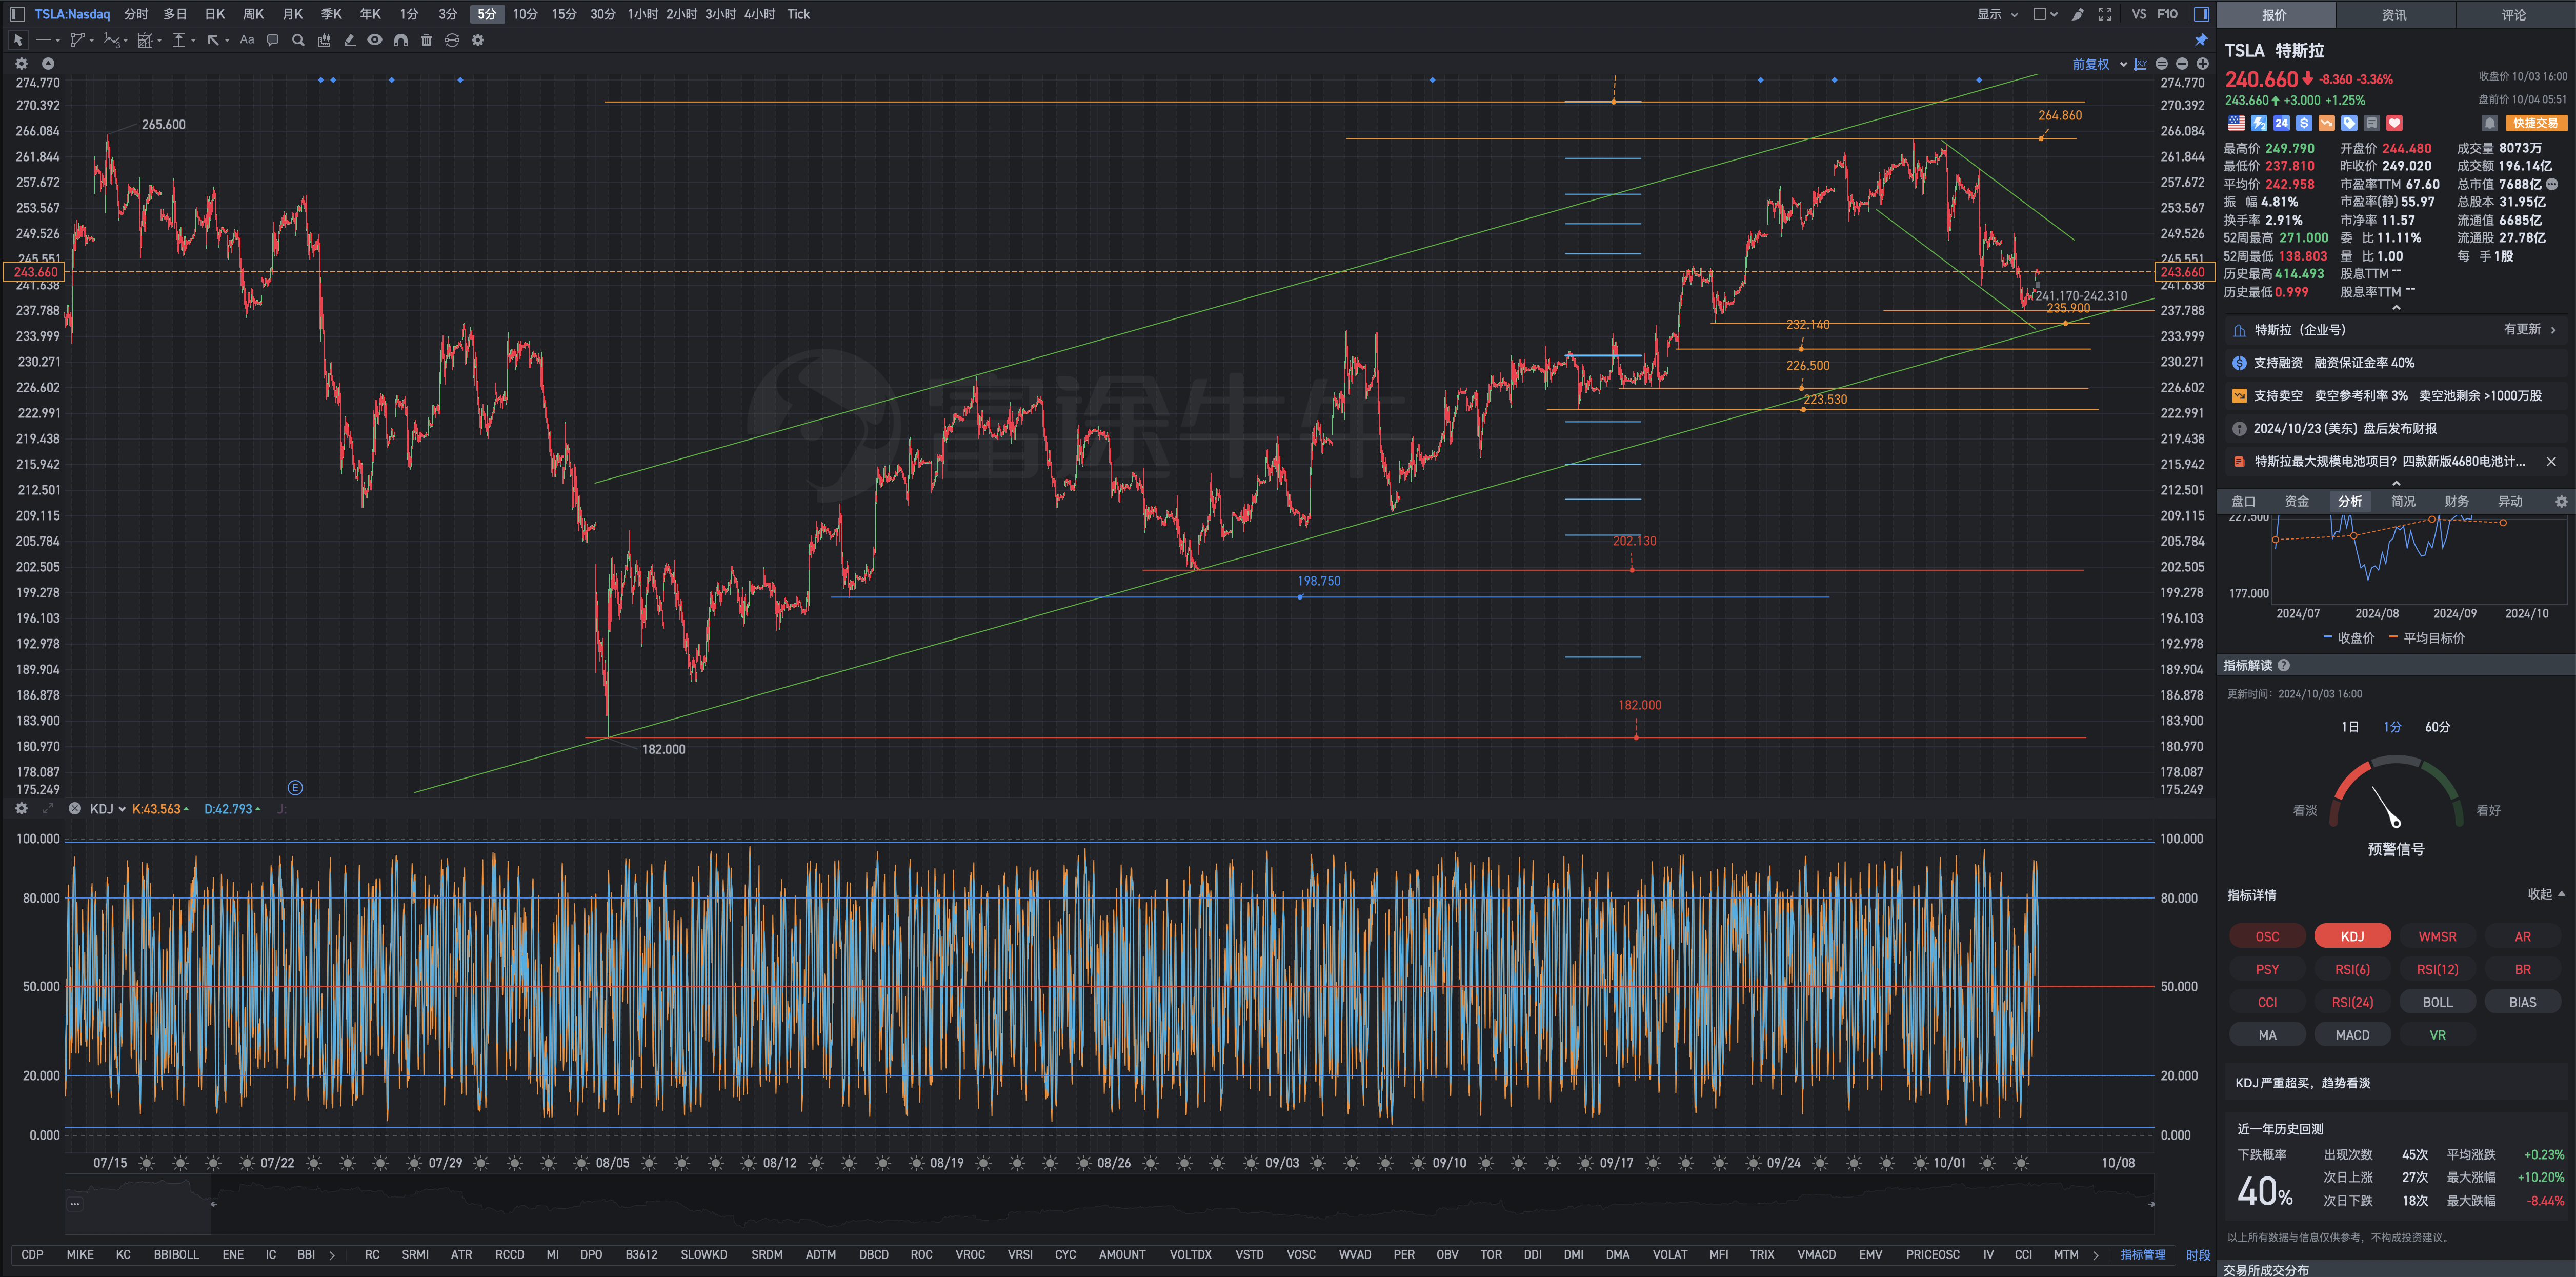Close the Tesla battery news banner
Viewport: 2576px width, 1277px height.
point(2551,461)
